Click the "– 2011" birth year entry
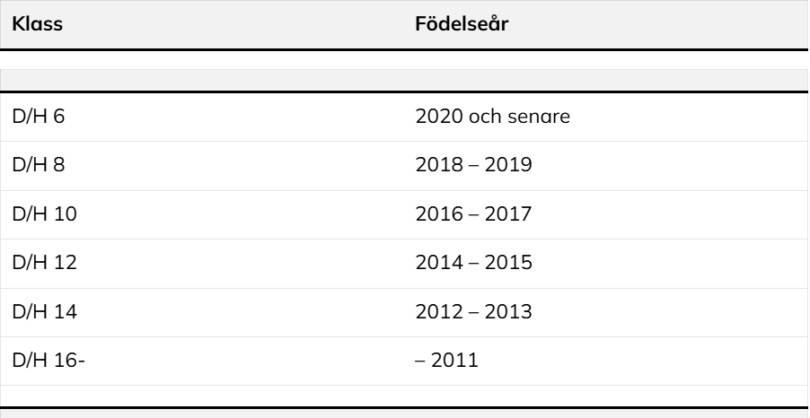The width and height of the screenshot is (810, 418). (448, 360)
